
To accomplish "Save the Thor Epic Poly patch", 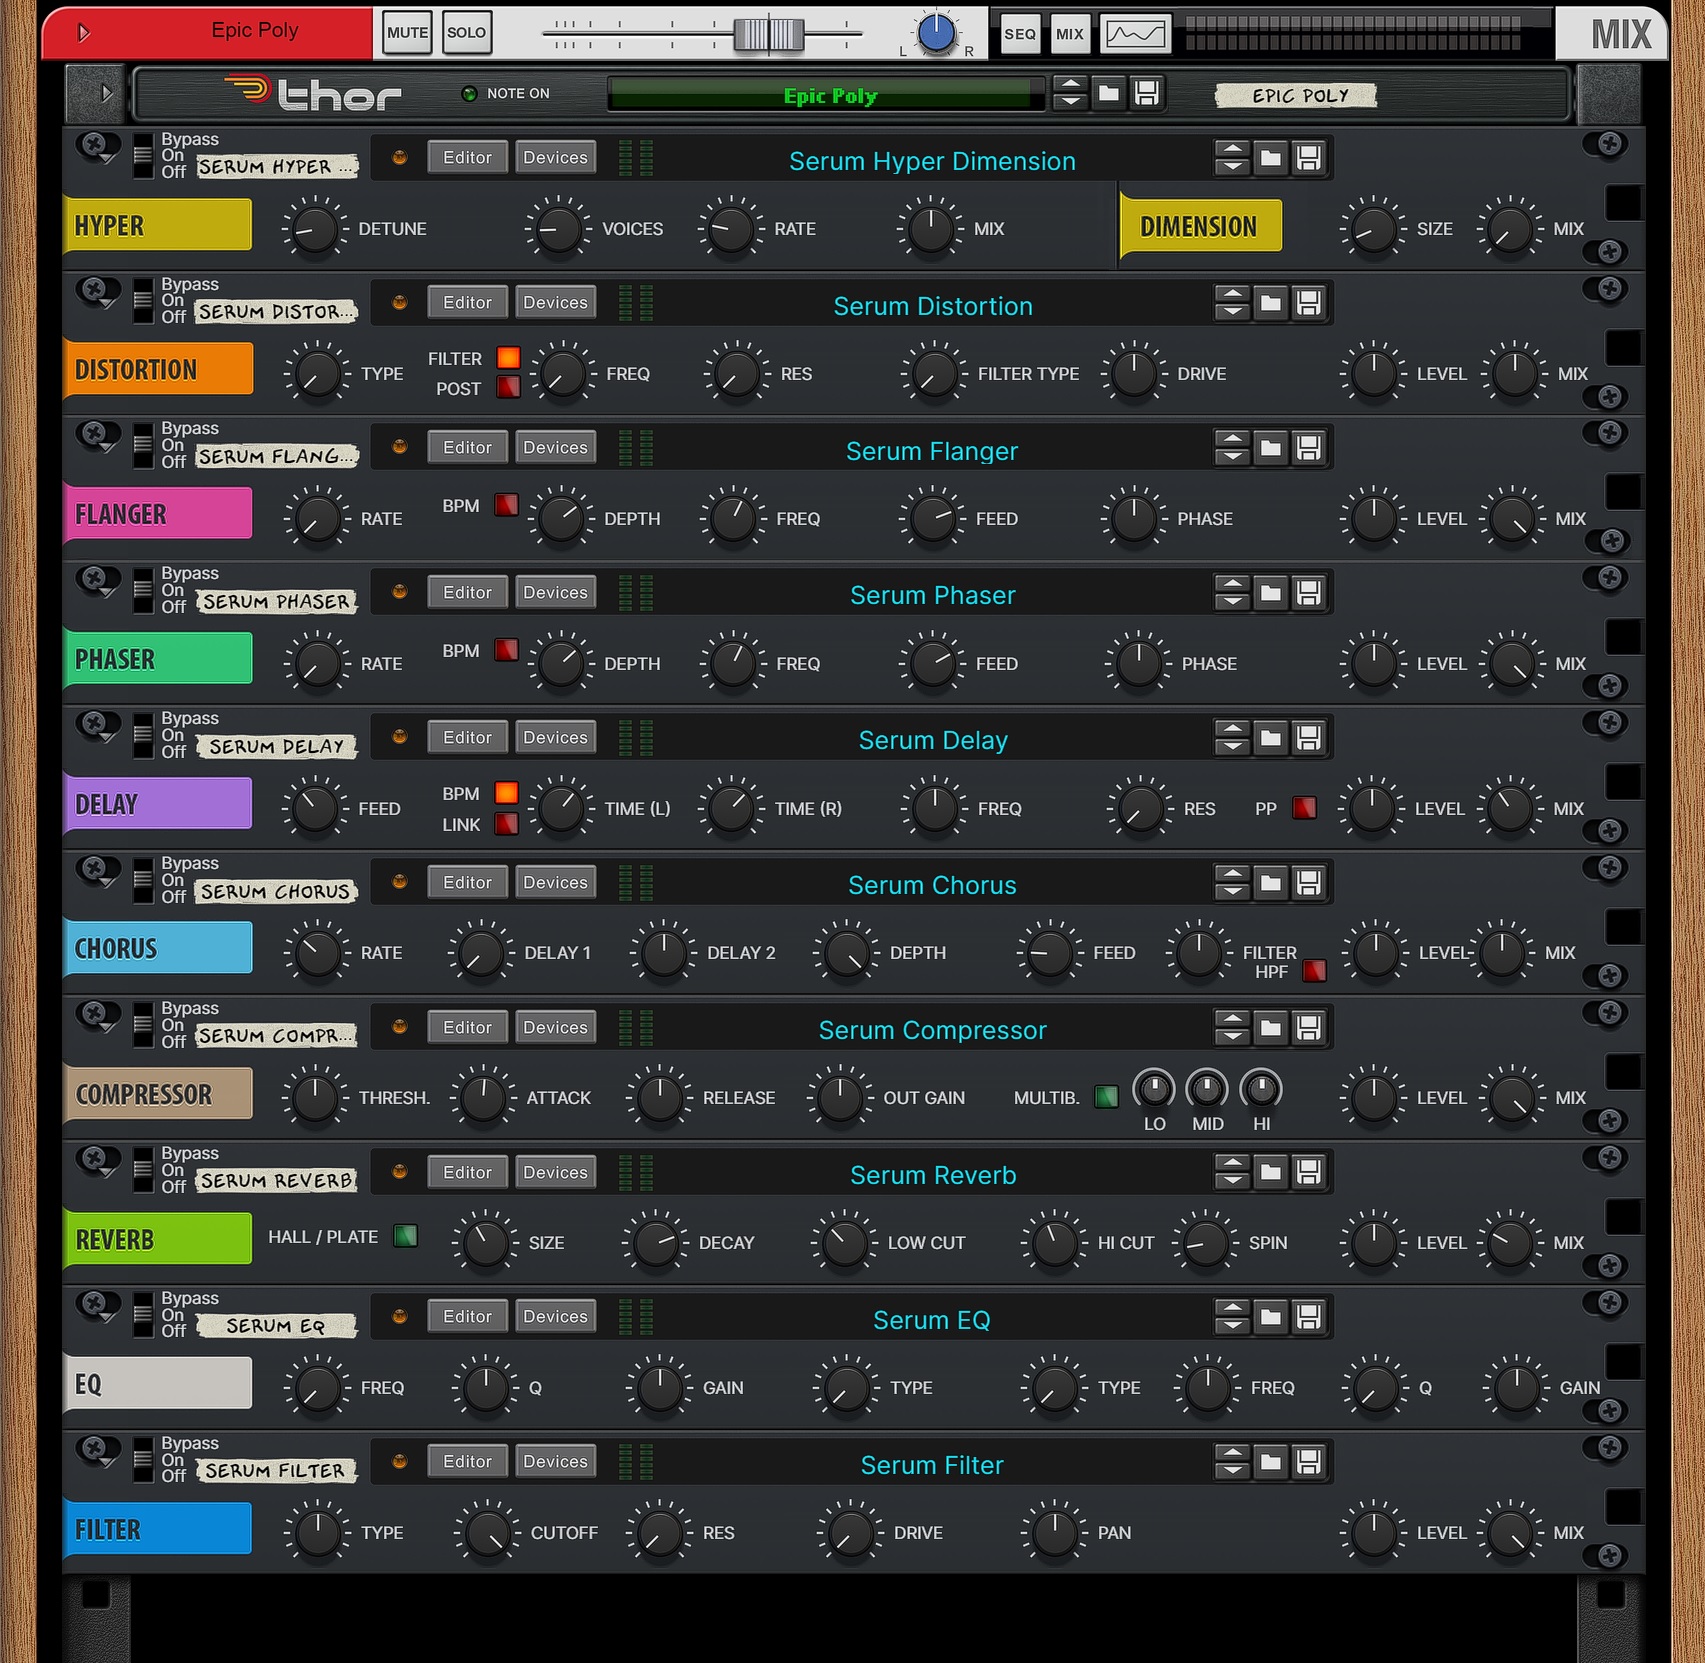I will point(1146,94).
